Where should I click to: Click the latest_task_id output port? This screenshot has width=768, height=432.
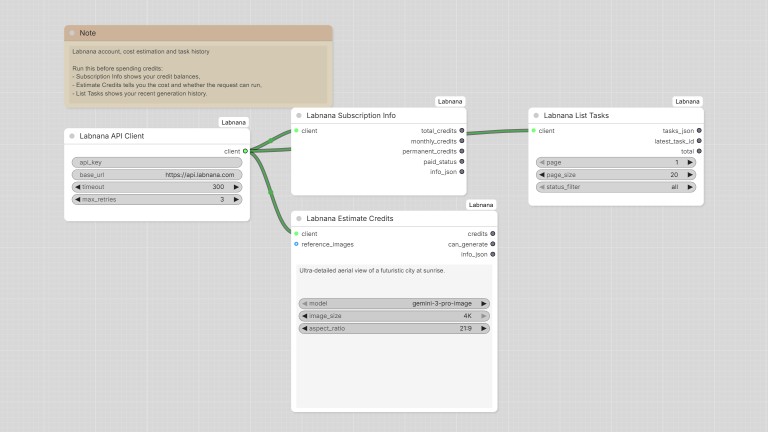(699, 141)
